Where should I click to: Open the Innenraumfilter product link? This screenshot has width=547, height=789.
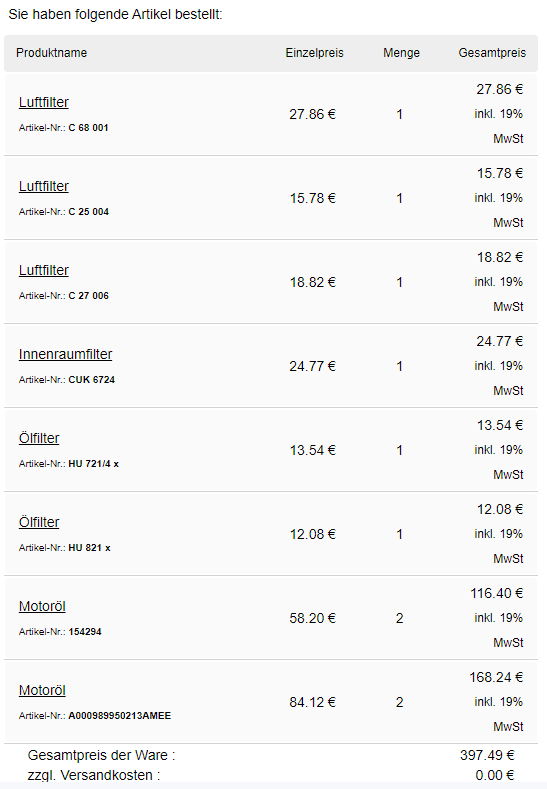click(65, 354)
